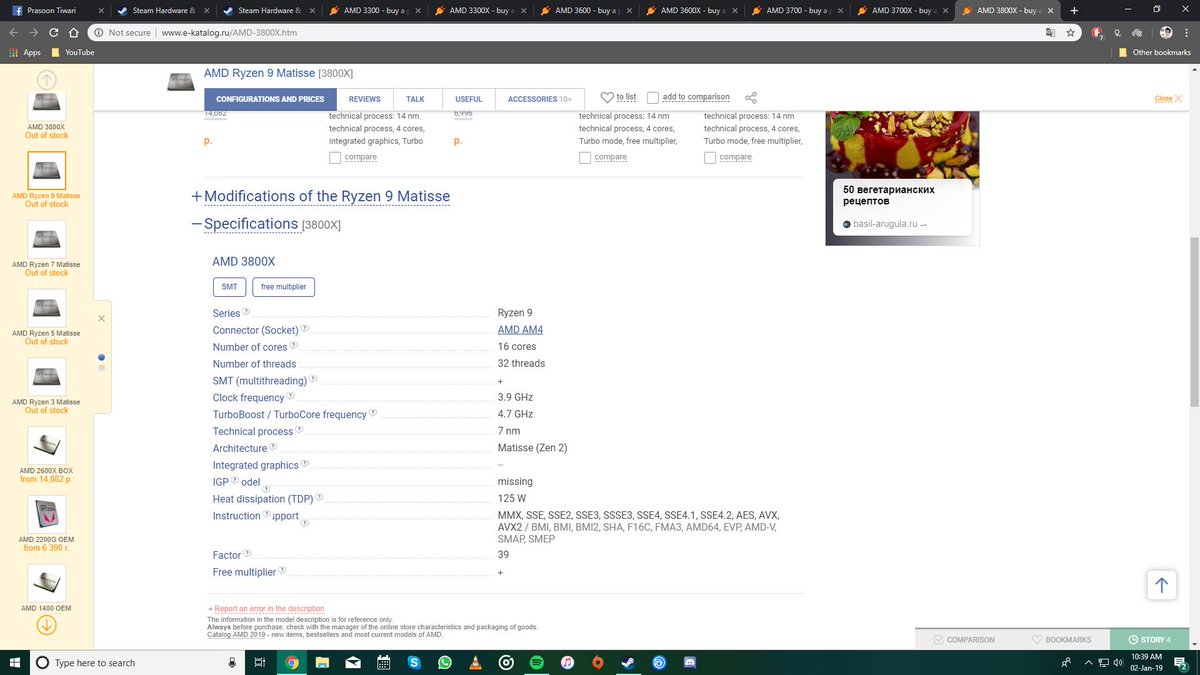Open Comparison panel in bottom bar
Screen dimensions: 1200x675
(x=964, y=639)
